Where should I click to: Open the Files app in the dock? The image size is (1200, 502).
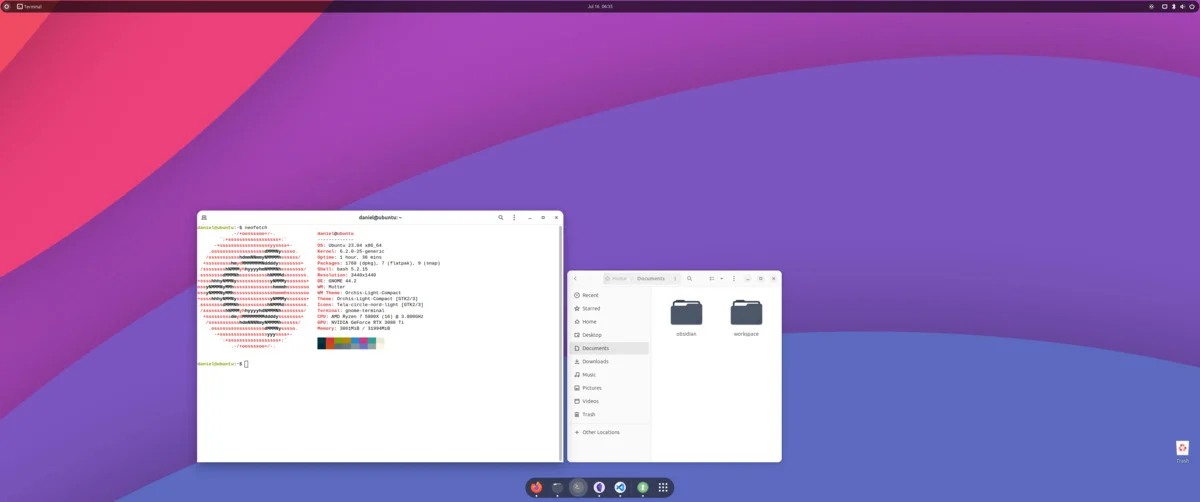(558, 487)
